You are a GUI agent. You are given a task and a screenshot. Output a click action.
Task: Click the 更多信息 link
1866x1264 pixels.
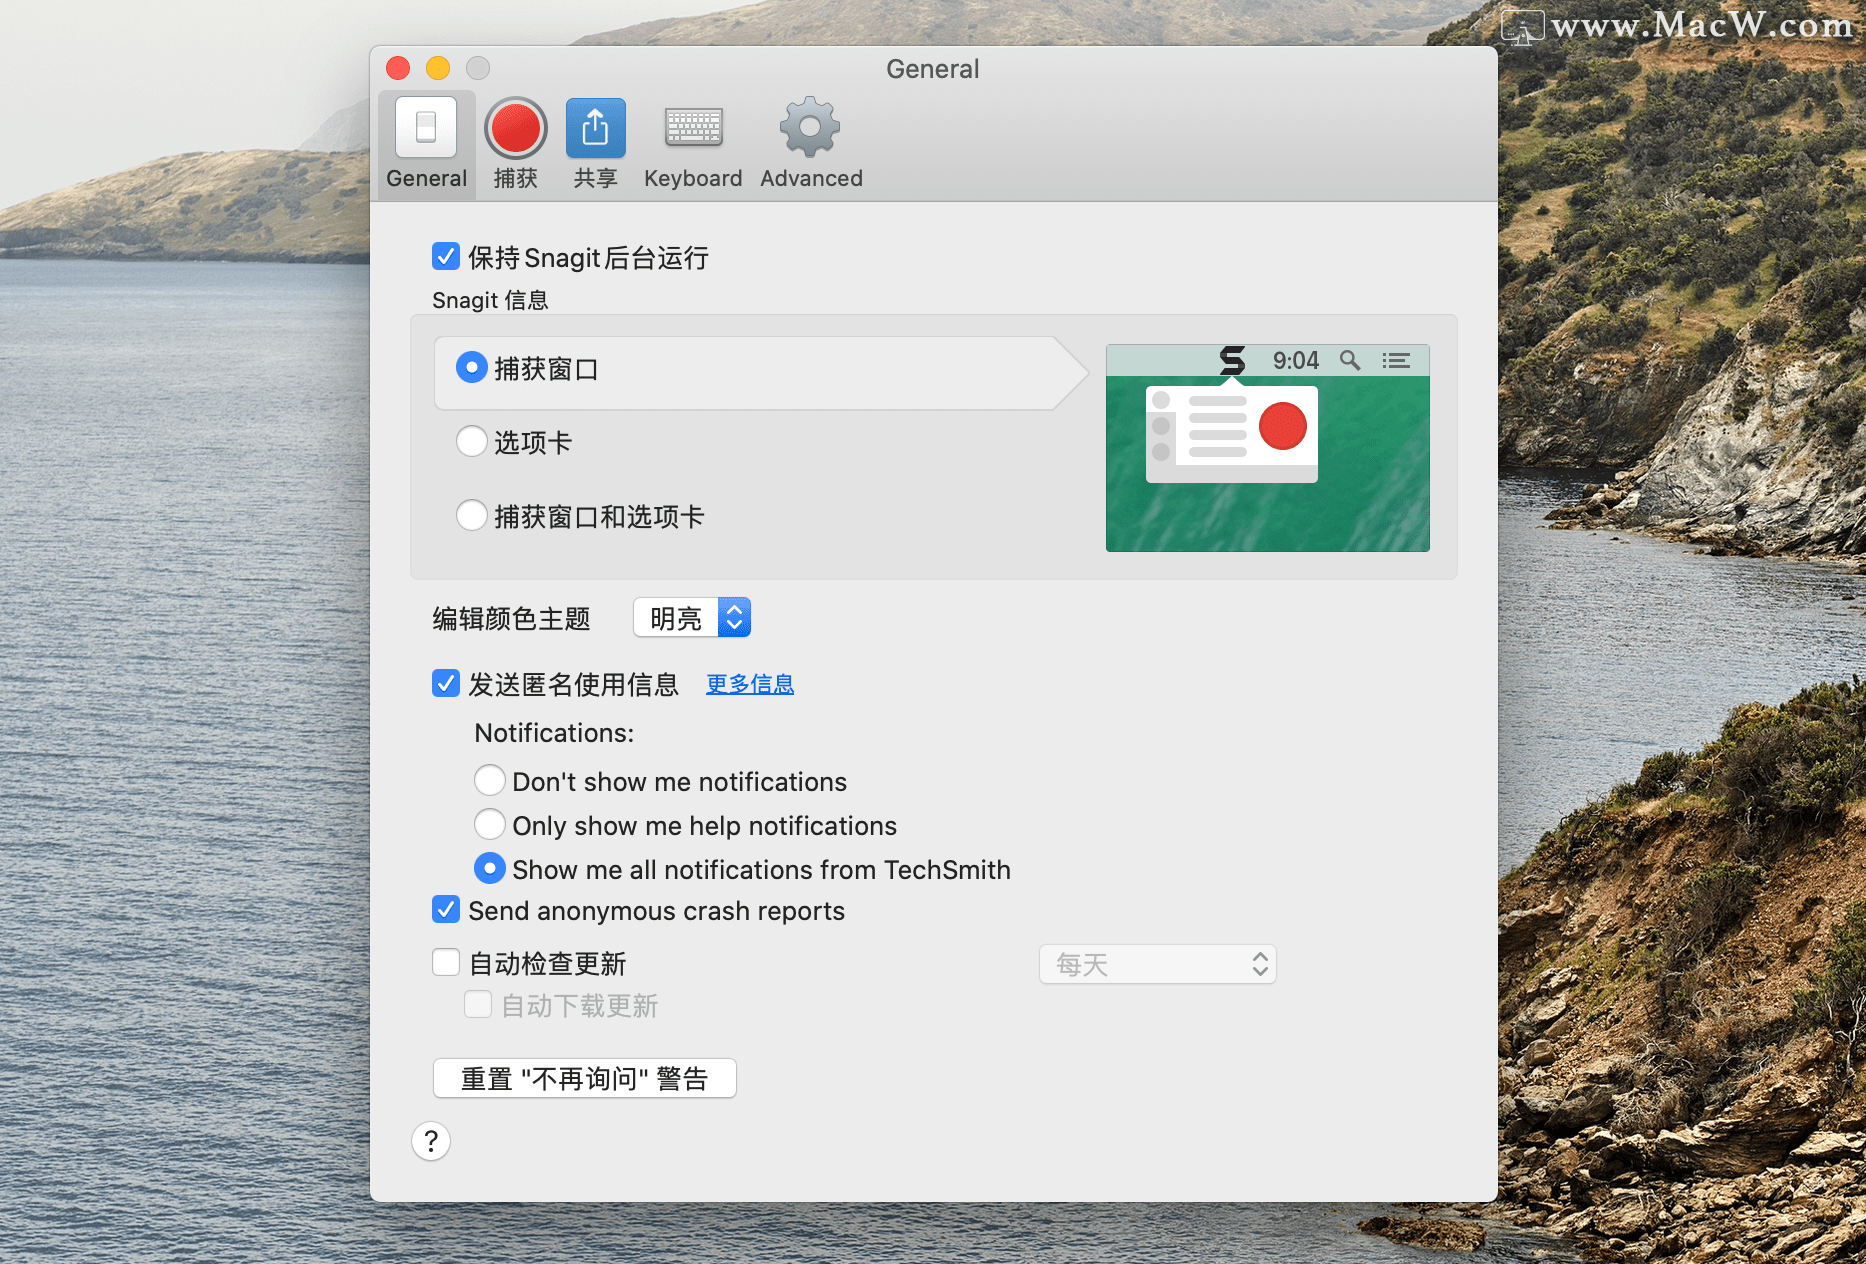point(750,684)
